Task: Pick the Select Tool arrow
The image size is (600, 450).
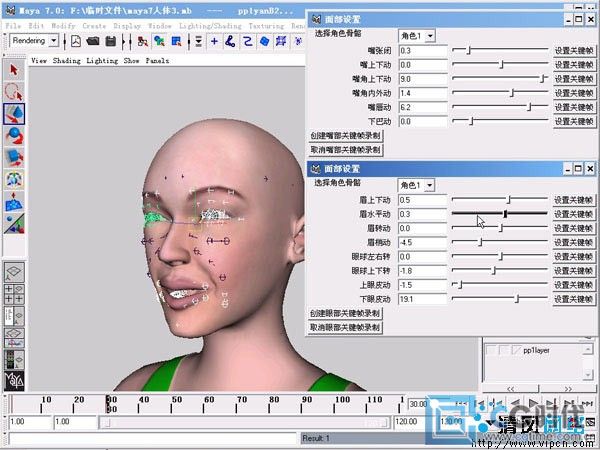Action: pyautogui.click(x=14, y=70)
